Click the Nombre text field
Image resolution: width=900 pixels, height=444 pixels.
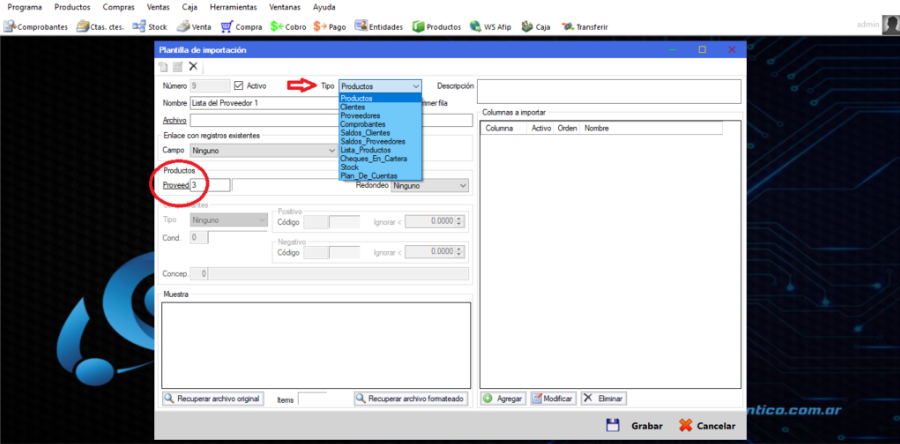tap(300, 103)
